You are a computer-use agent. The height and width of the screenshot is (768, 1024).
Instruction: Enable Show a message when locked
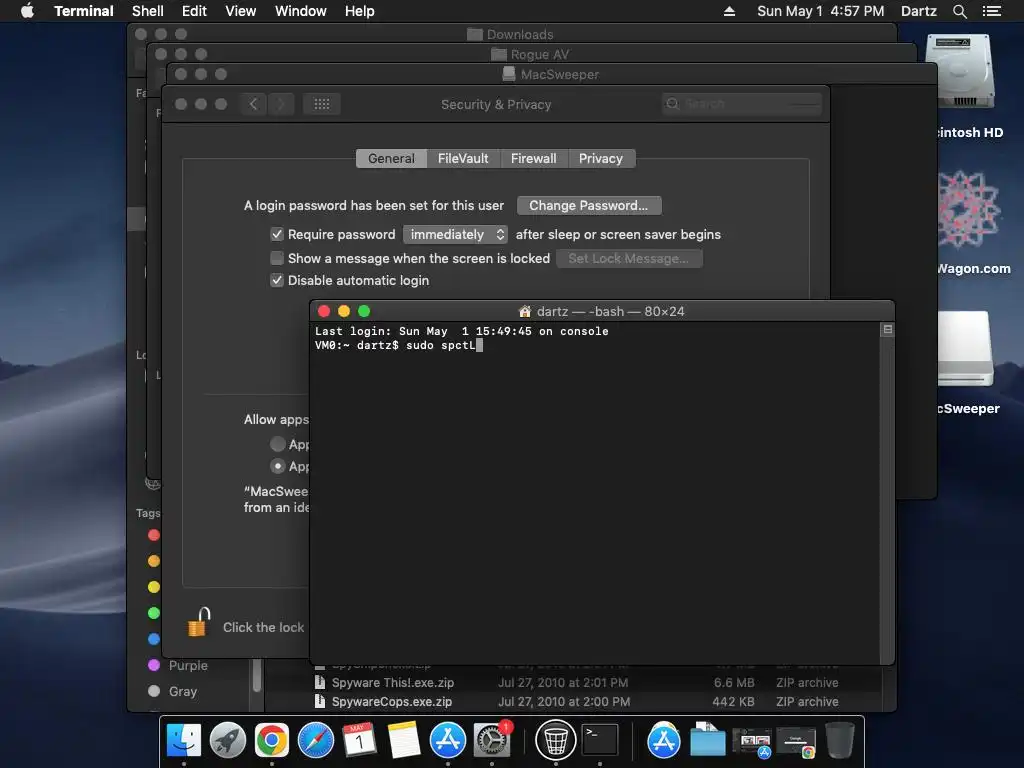coord(277,258)
